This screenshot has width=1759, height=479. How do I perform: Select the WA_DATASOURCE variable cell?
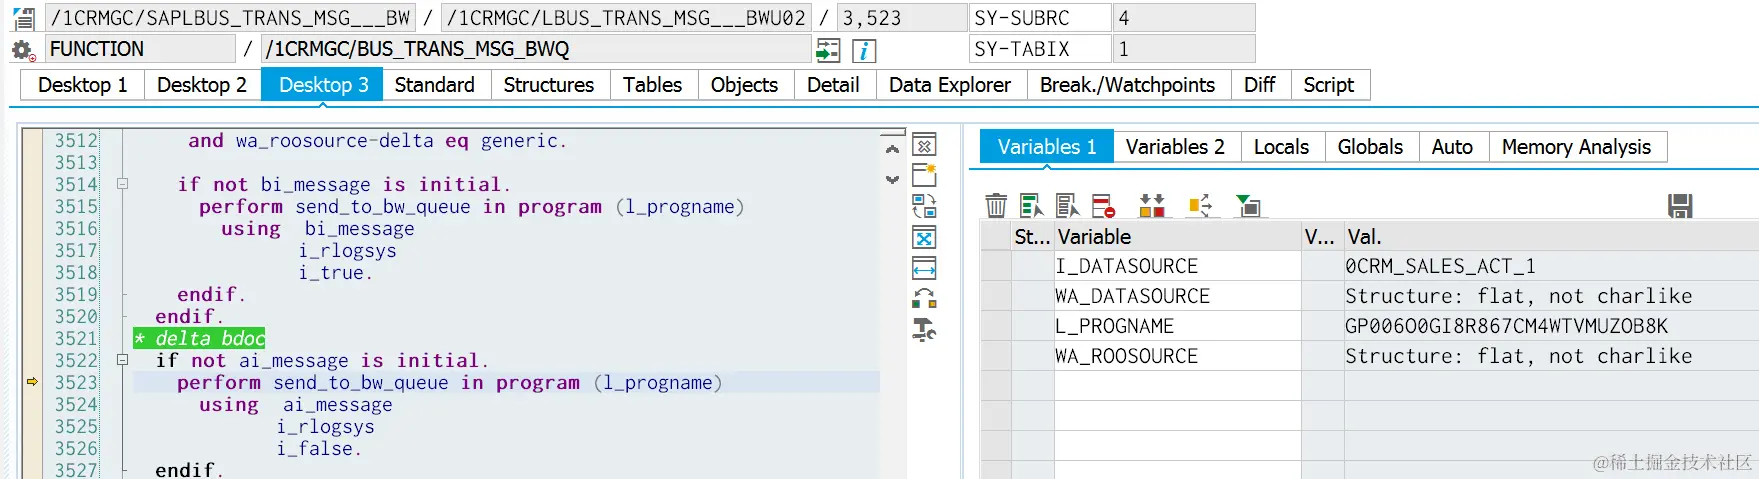point(1177,296)
